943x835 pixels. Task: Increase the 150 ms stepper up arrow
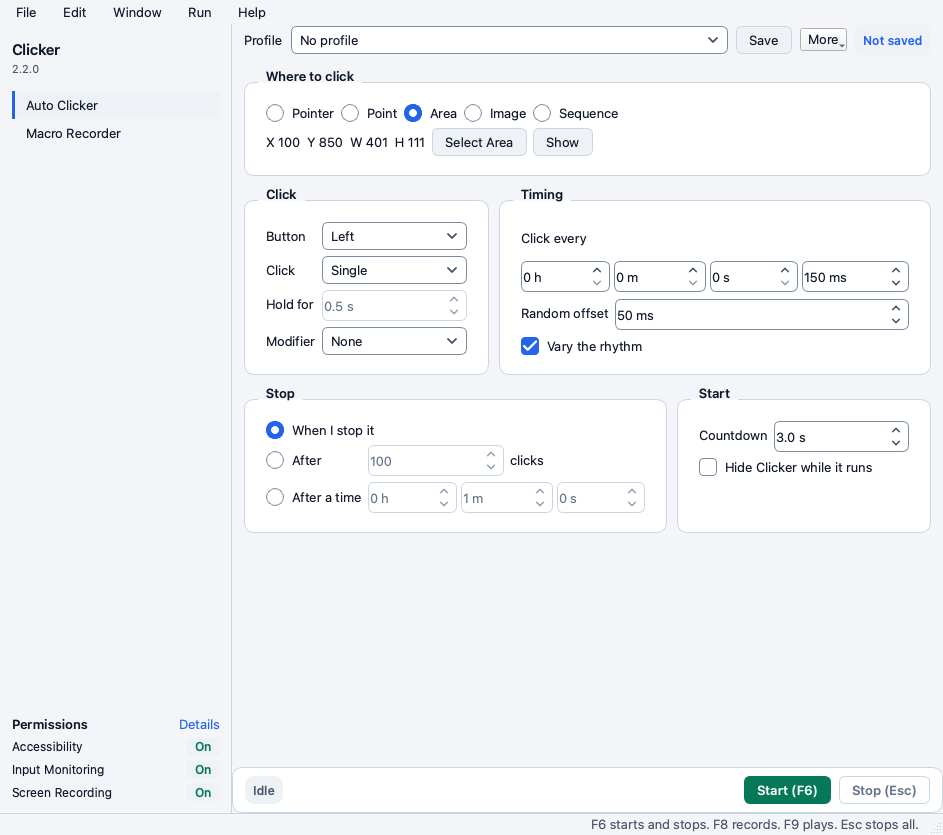[896, 271]
